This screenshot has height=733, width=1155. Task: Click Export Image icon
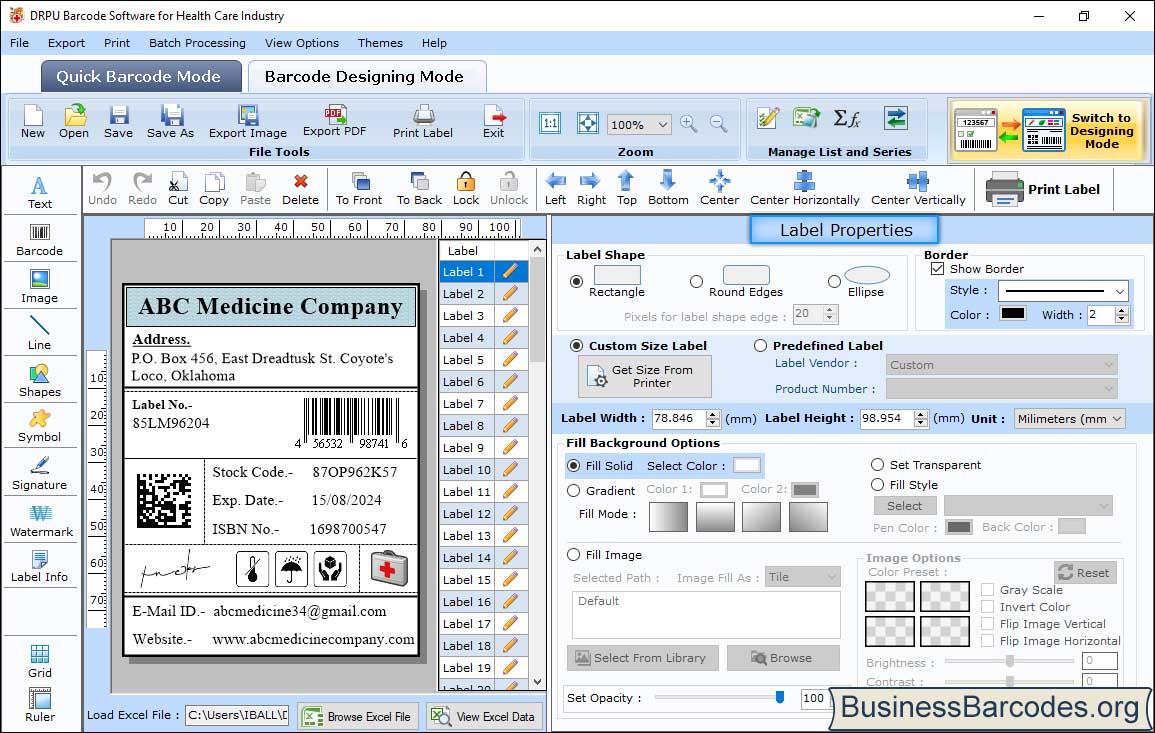coord(248,122)
